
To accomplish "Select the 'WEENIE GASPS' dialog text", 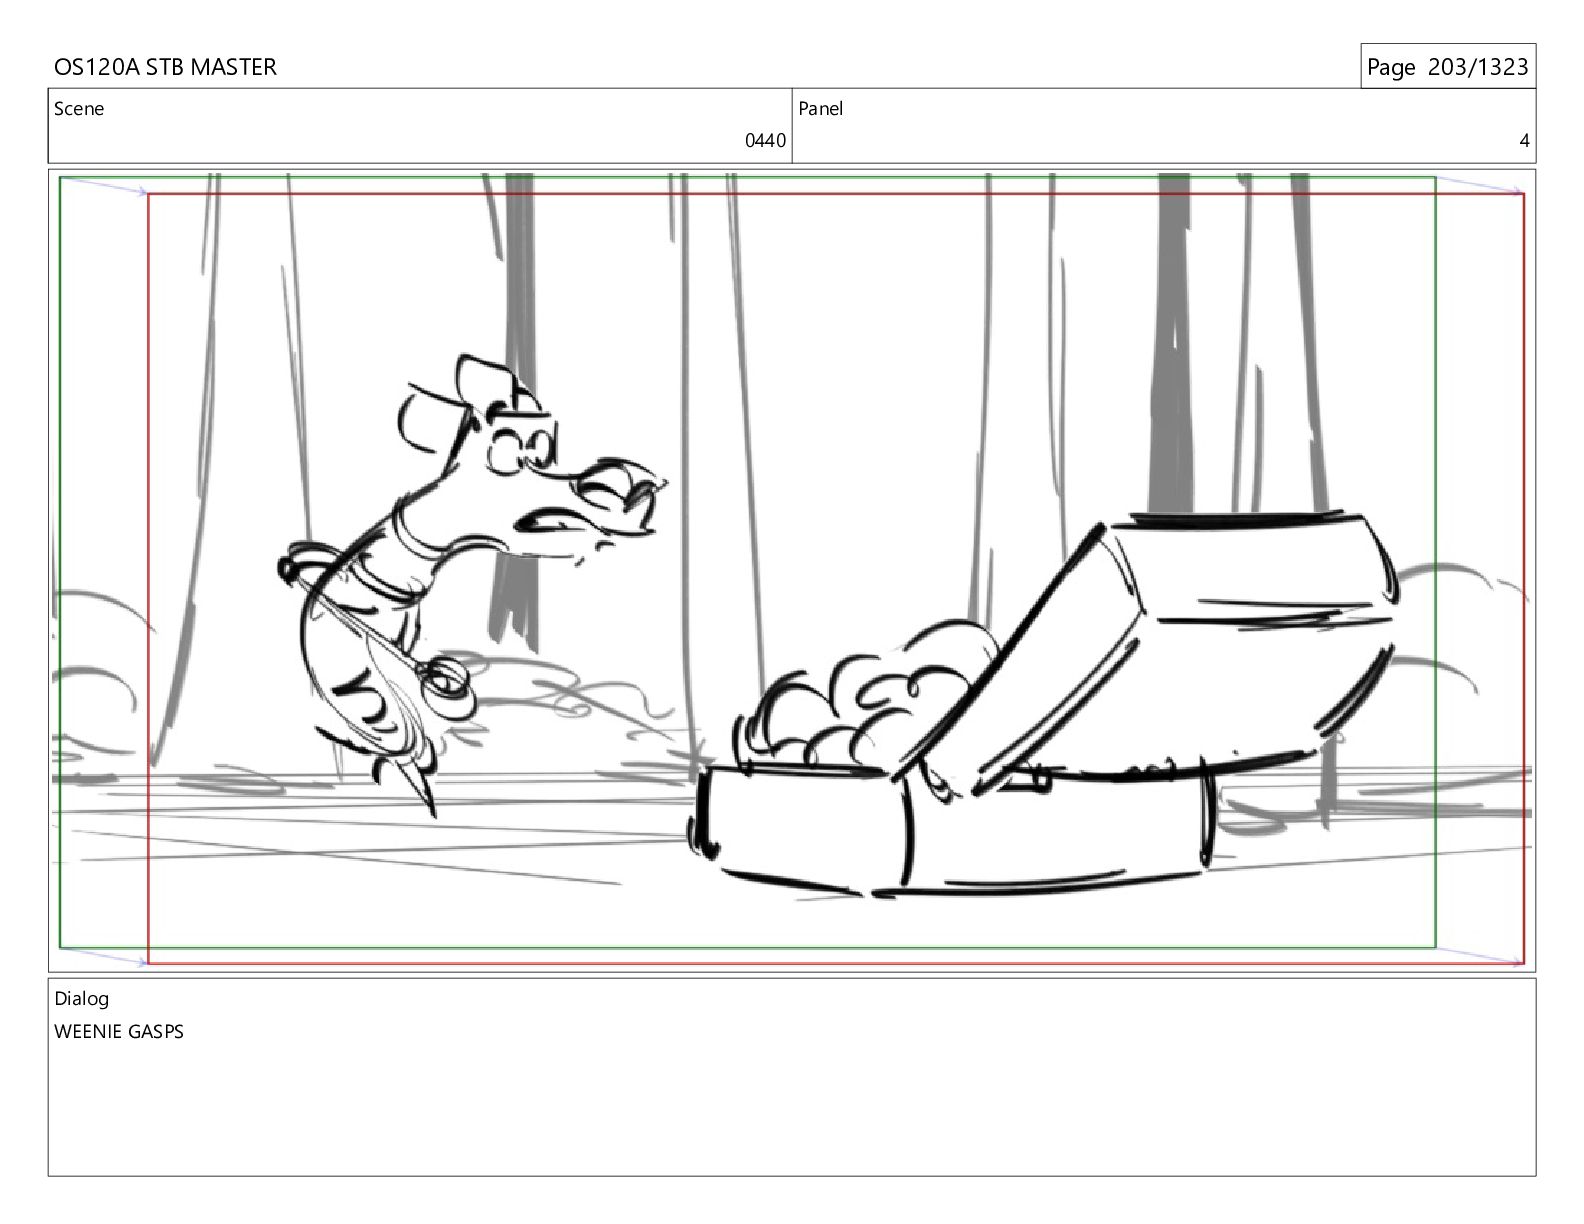I will click(x=119, y=1032).
